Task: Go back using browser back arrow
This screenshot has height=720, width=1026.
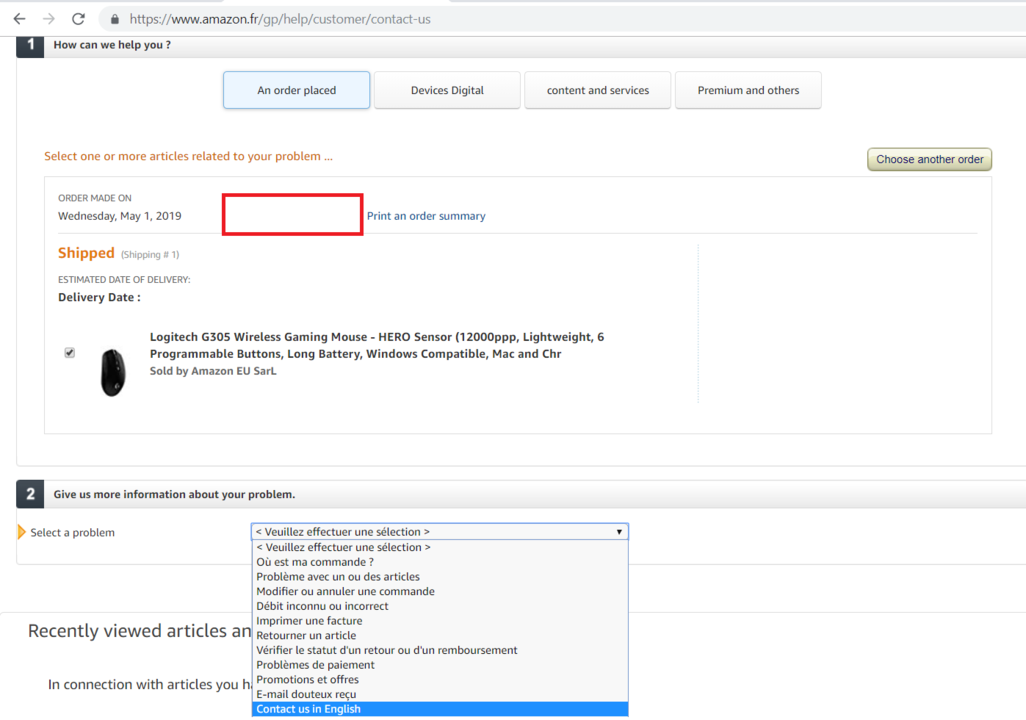Action: (x=19, y=19)
